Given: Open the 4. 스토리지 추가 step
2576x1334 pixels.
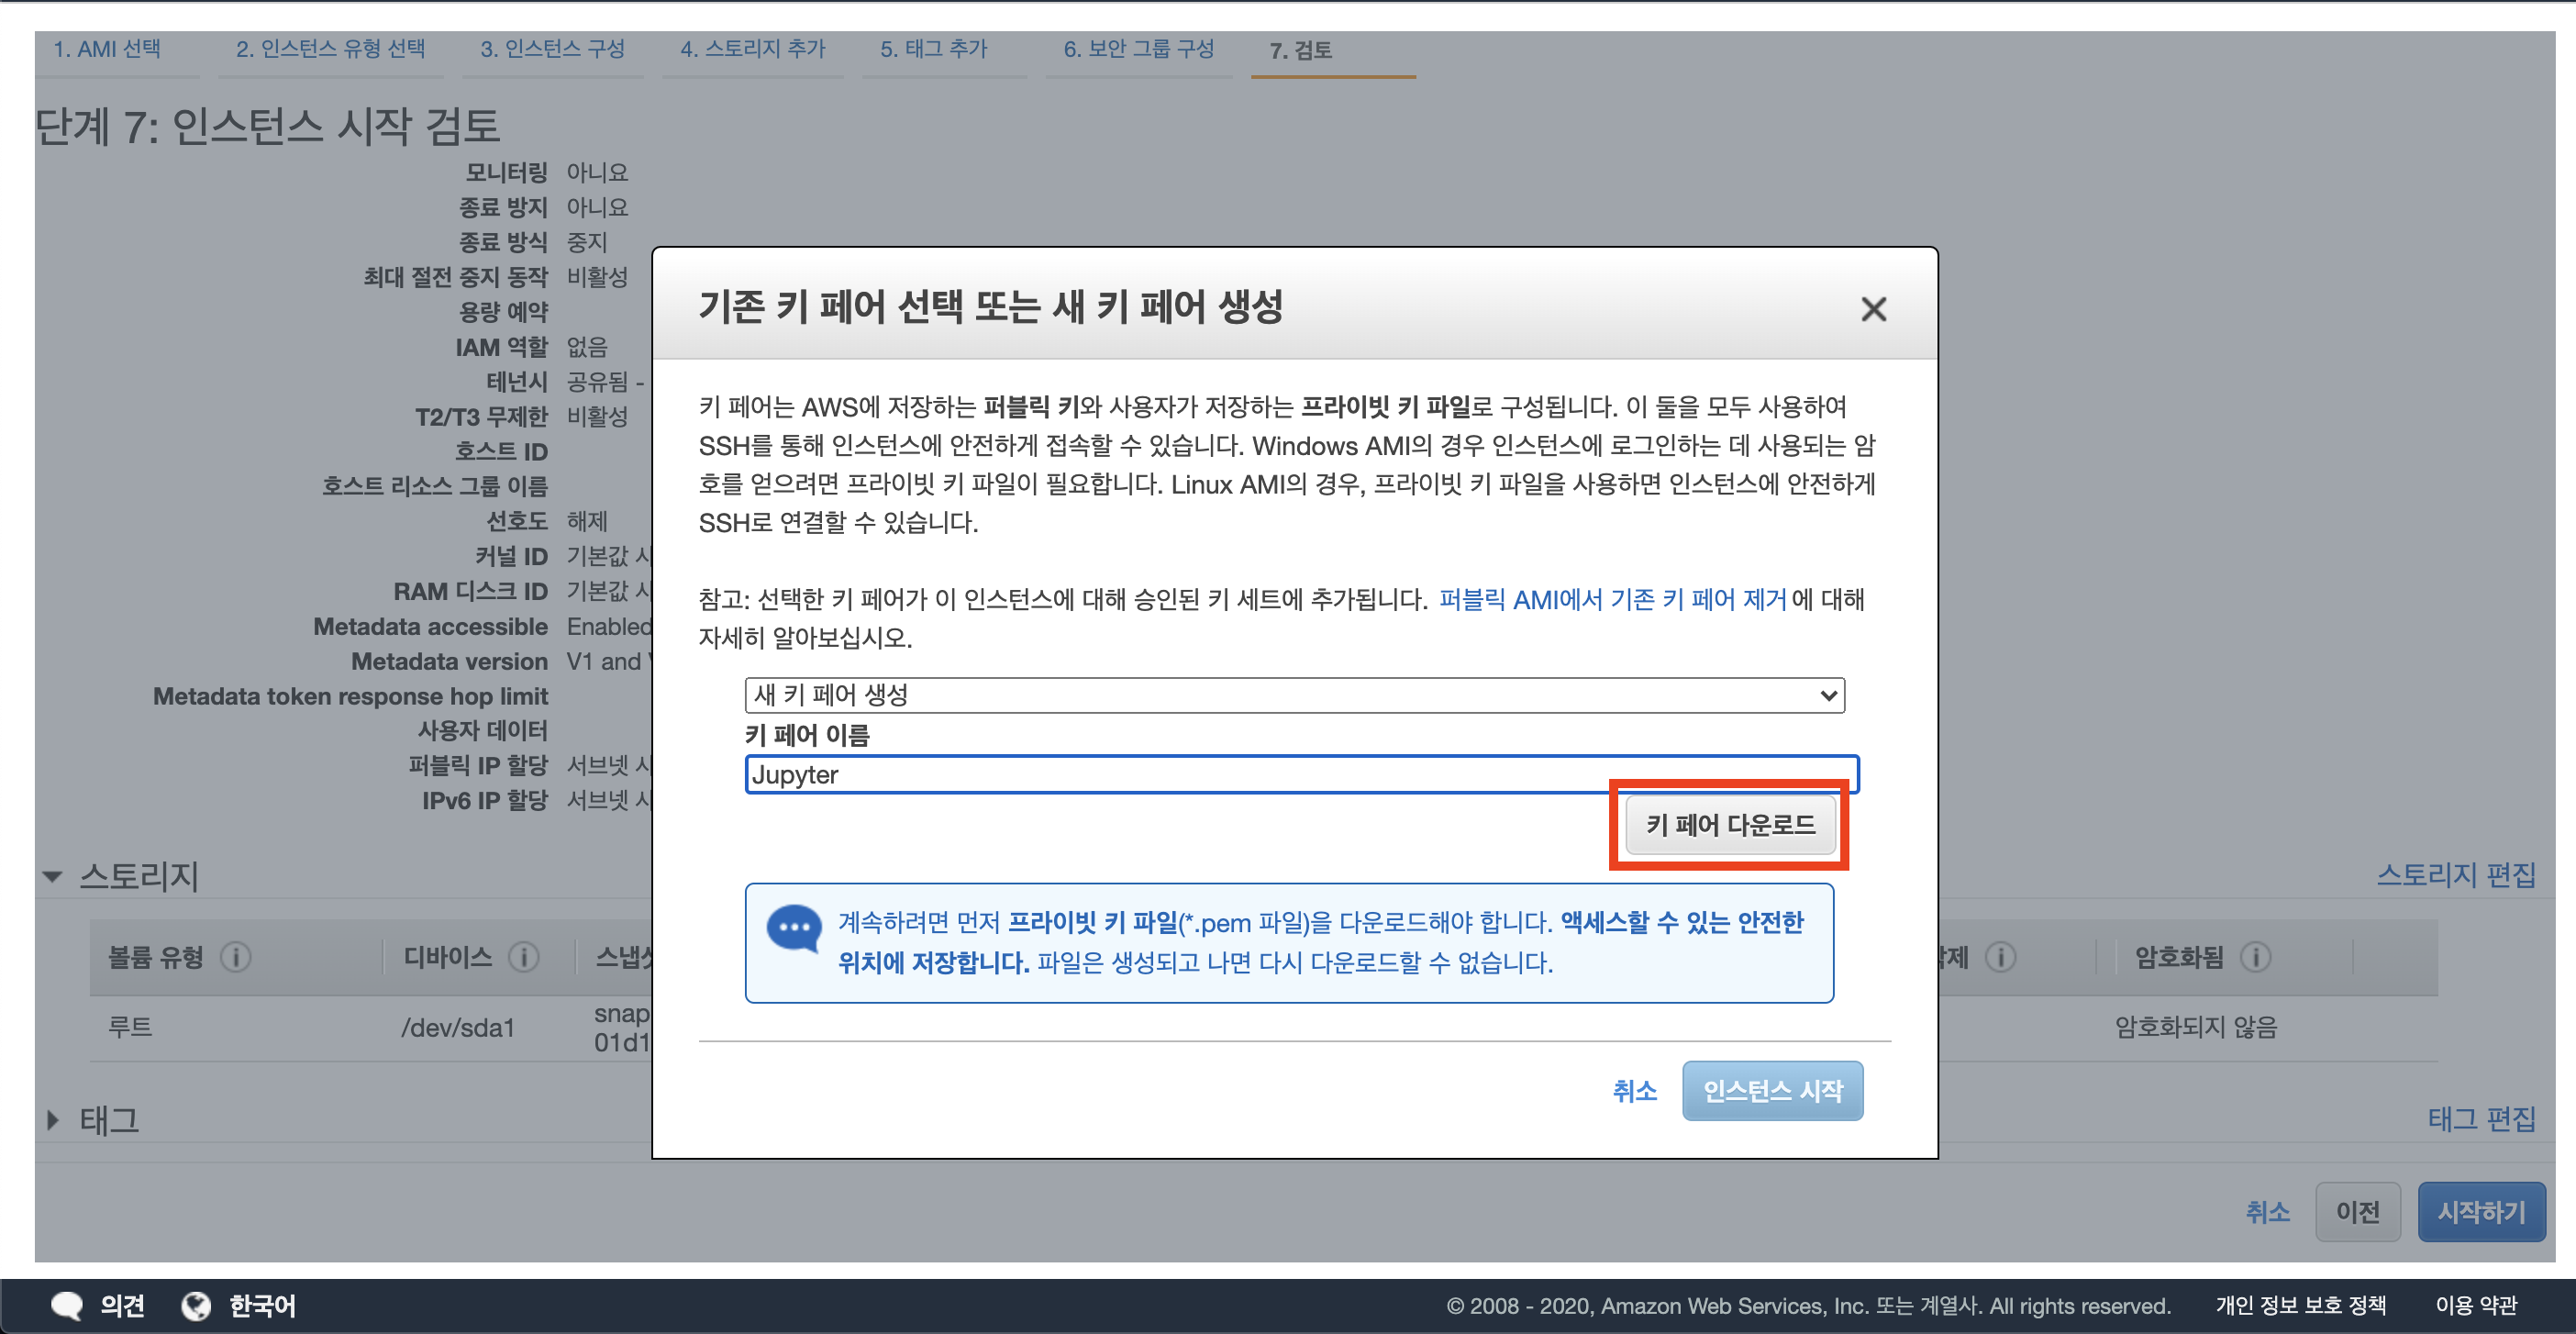Looking at the screenshot, I should 753,49.
